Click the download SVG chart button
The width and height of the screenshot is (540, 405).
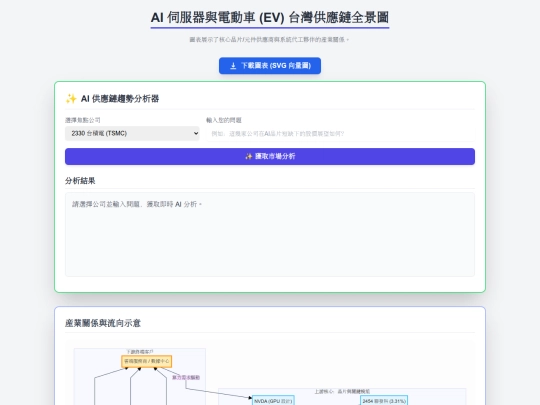point(270,66)
